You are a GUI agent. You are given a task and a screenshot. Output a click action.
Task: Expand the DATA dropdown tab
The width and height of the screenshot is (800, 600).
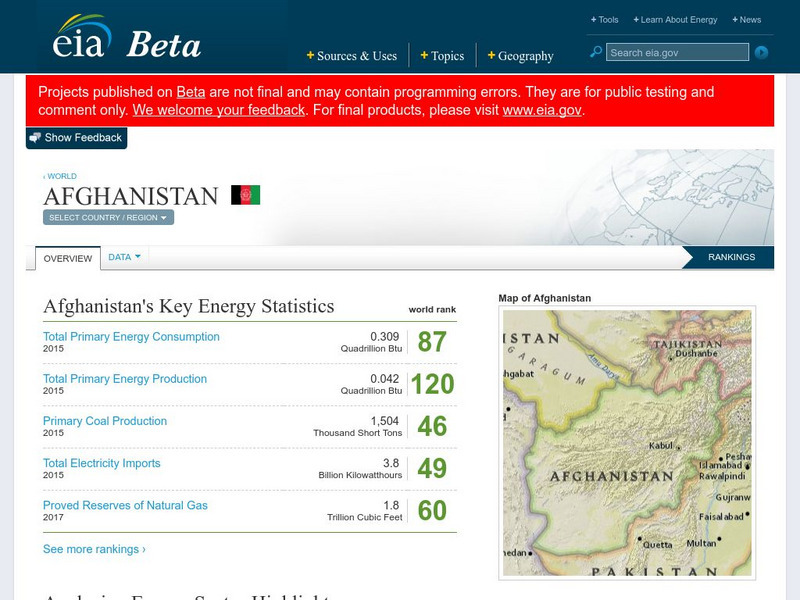[122, 255]
